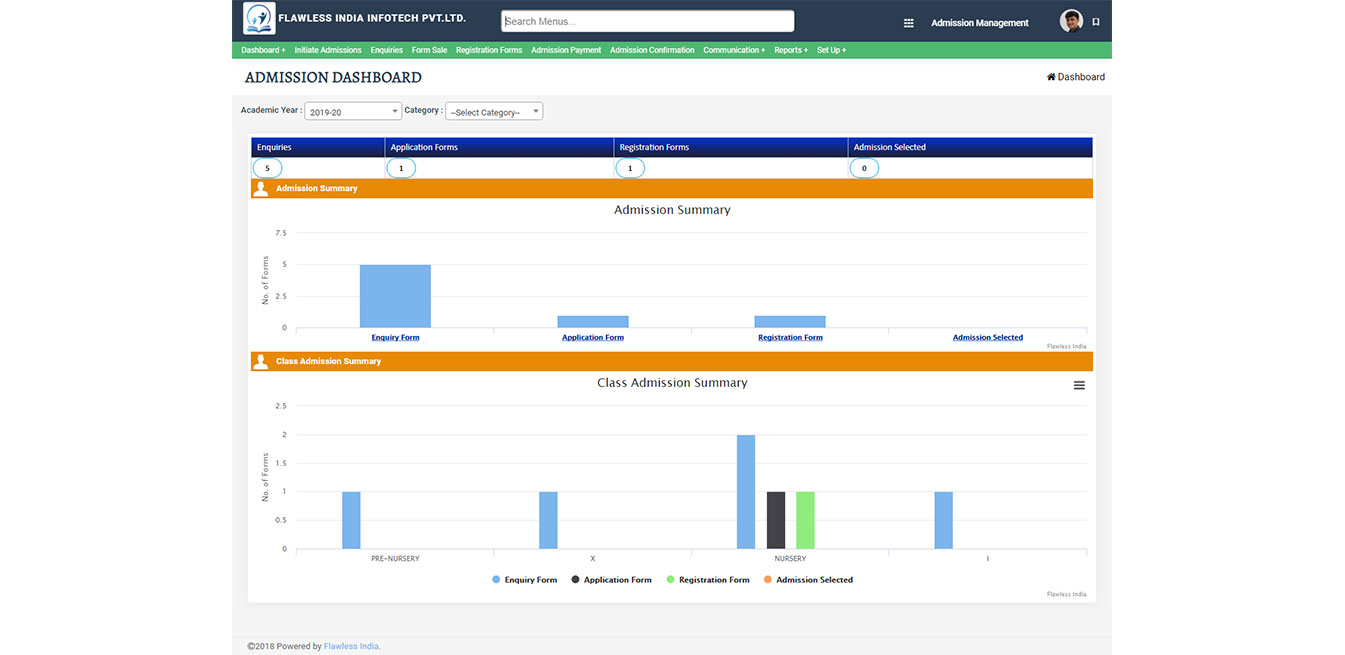Open the apps grid icon
The height and width of the screenshot is (655, 1345).
click(x=908, y=23)
